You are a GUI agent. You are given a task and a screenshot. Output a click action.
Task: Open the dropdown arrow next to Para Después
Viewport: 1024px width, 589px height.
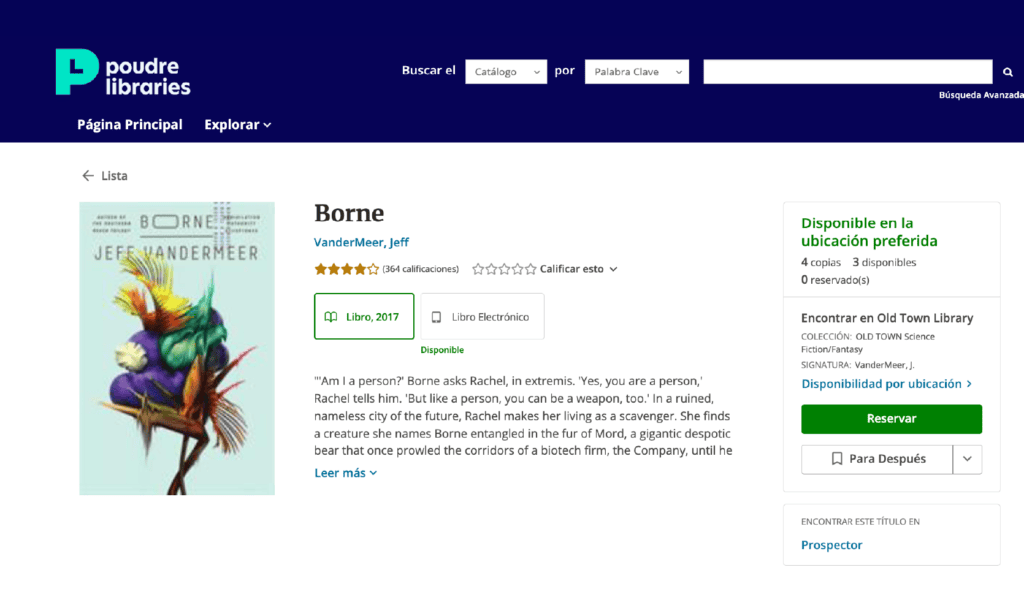(967, 459)
